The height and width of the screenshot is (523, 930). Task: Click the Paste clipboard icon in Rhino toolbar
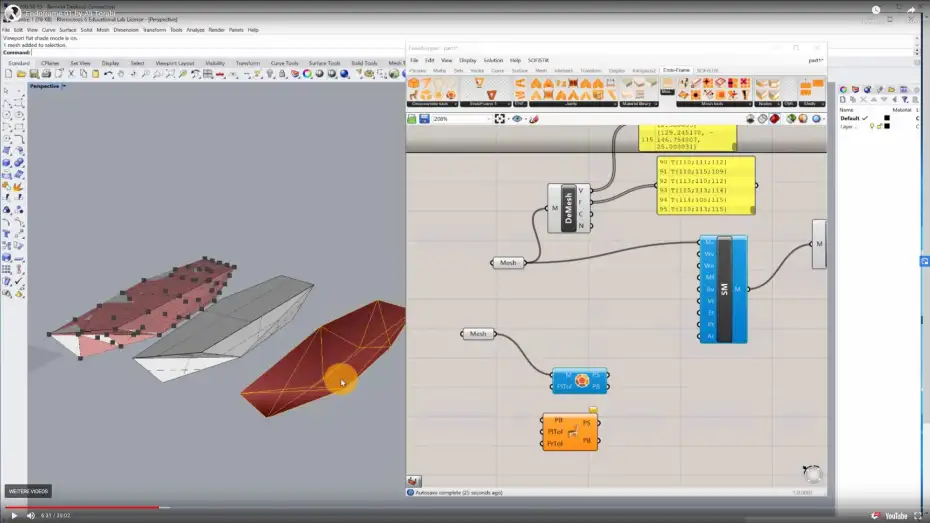point(95,74)
